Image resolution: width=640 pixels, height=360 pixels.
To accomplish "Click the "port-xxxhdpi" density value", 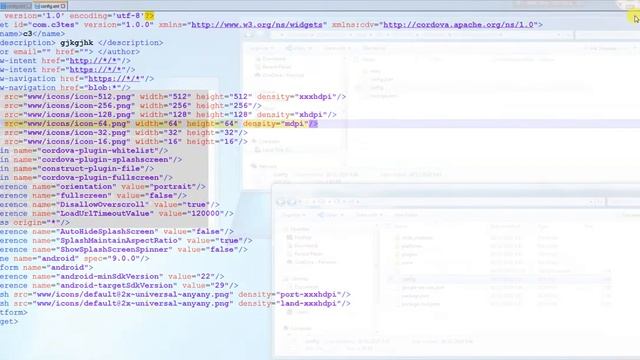I will pyautogui.click(x=308, y=294).
